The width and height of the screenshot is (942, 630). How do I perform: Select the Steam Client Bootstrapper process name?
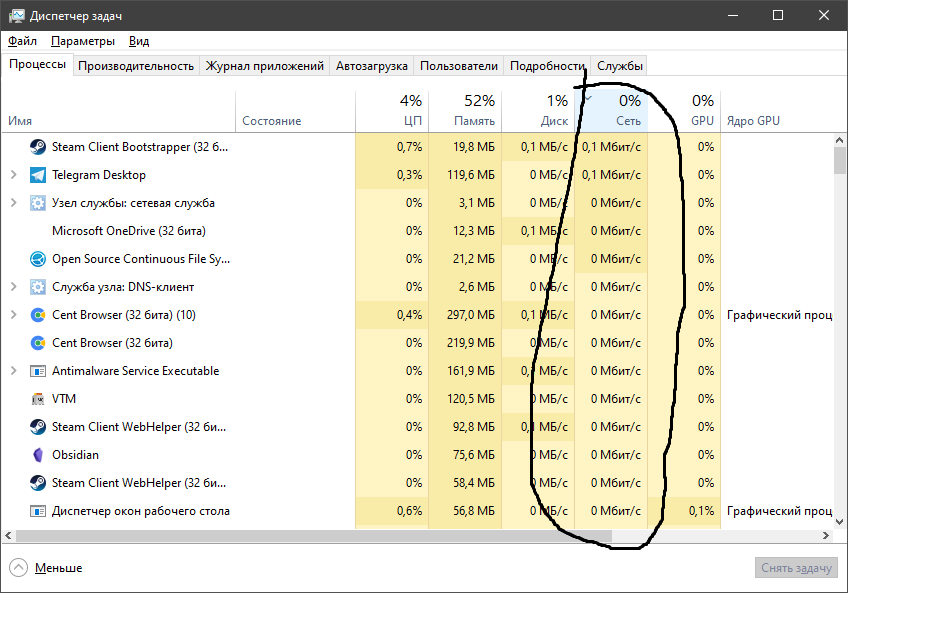coord(140,147)
